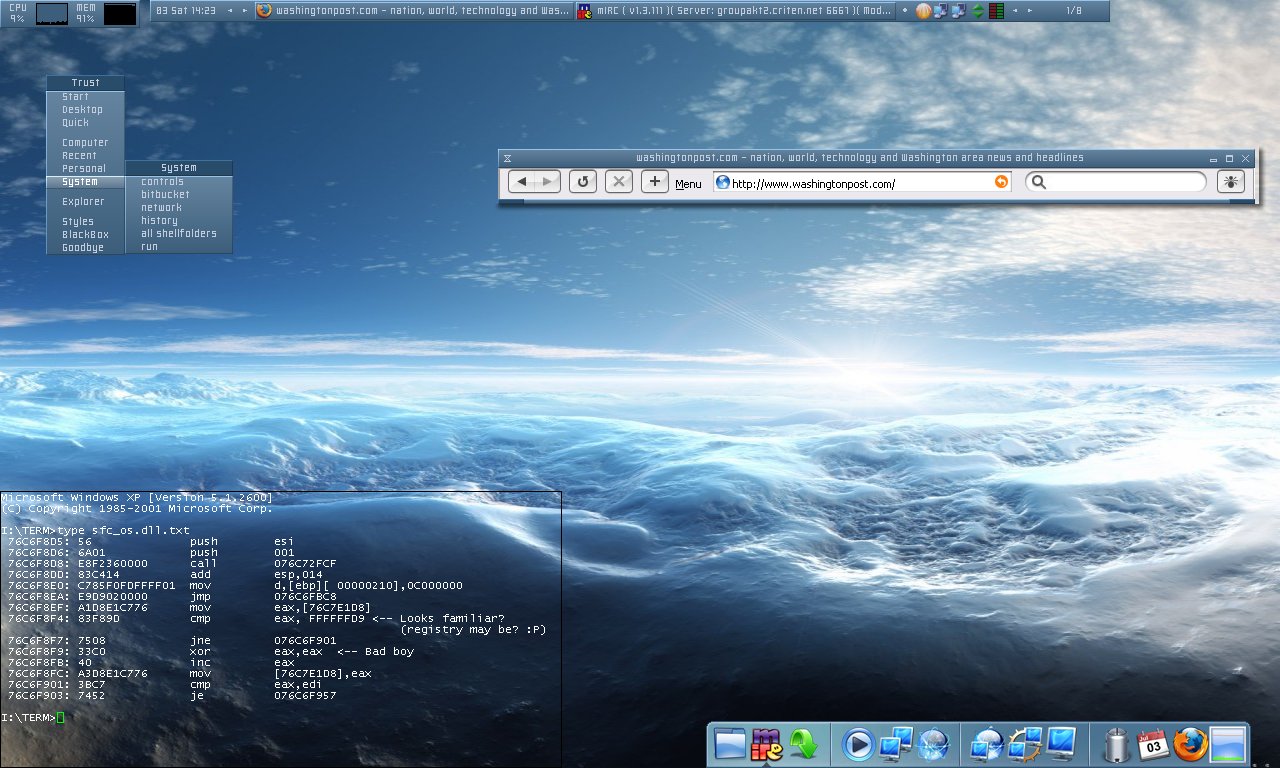The height and width of the screenshot is (768, 1280).
Task: Switch to mIRC taskbar window
Action: 733,11
